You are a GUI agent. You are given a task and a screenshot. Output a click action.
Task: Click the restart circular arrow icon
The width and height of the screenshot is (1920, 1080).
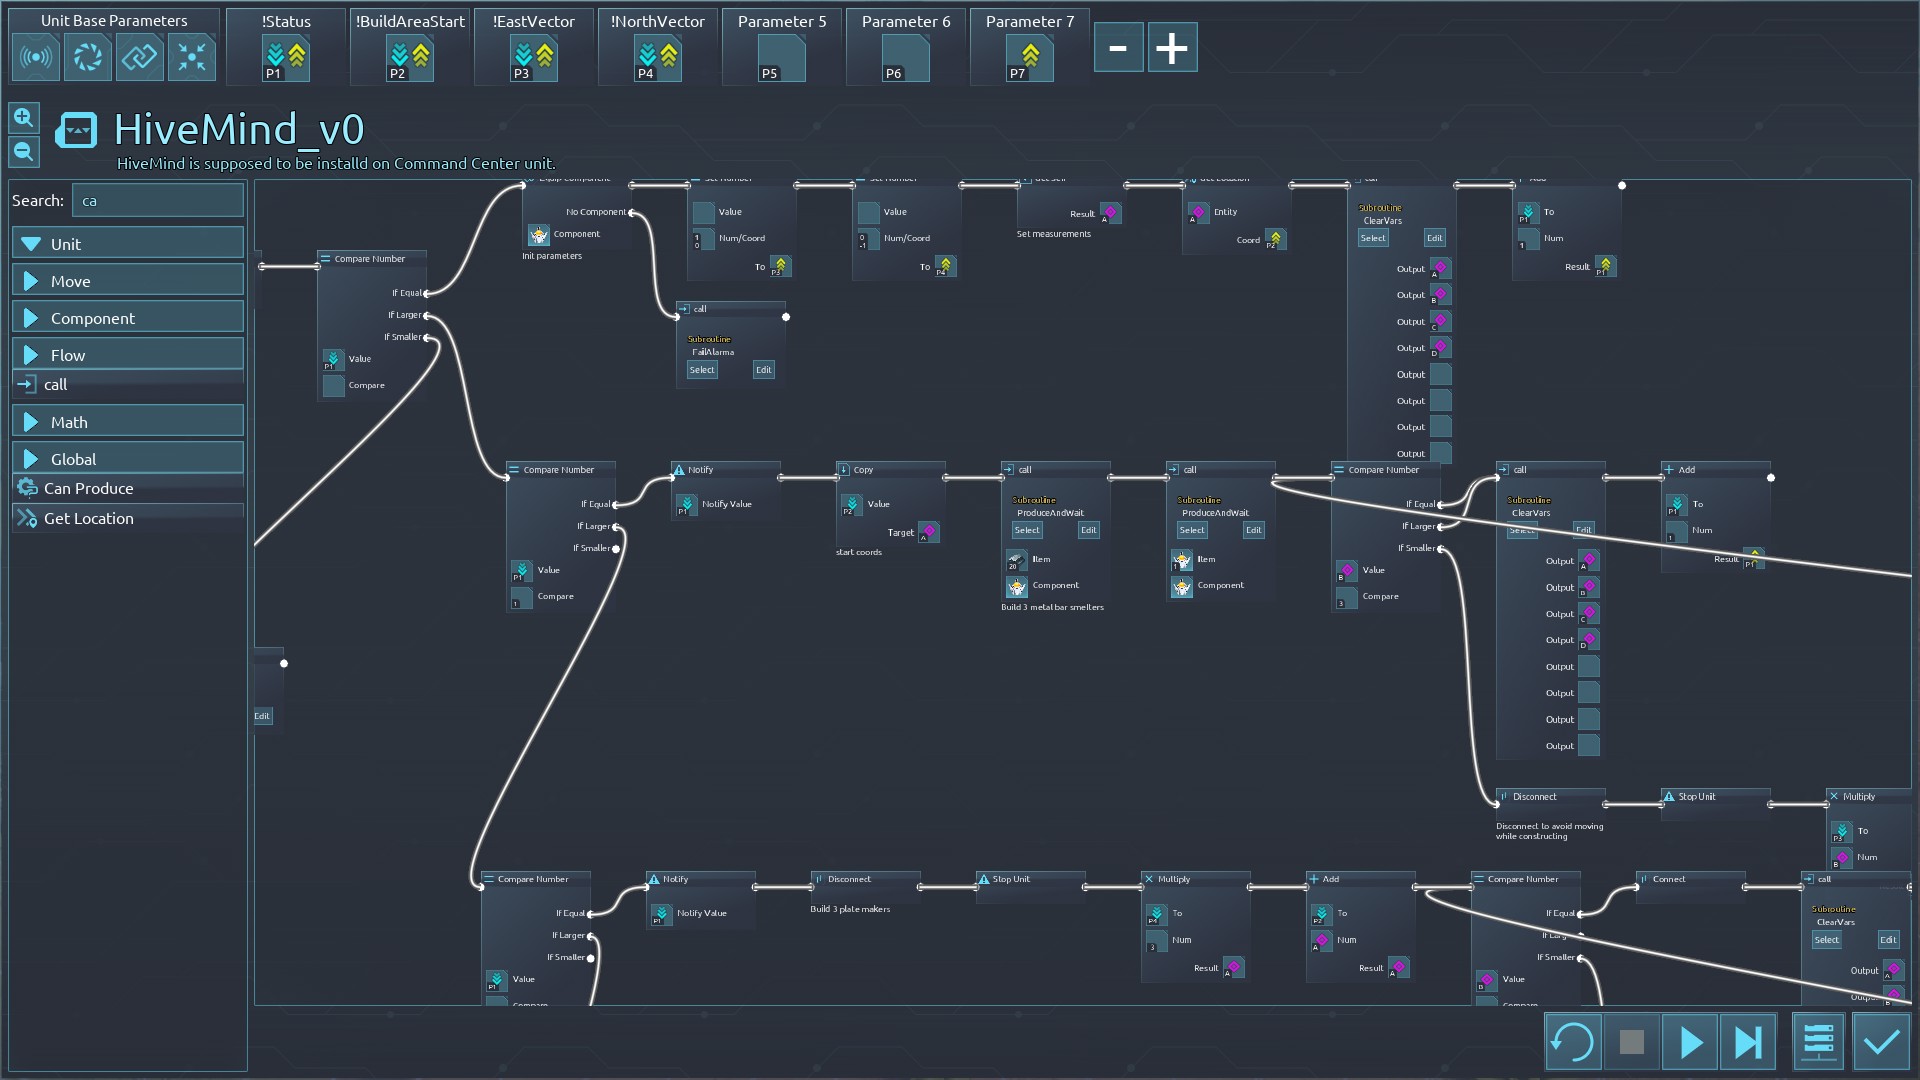point(1572,1043)
